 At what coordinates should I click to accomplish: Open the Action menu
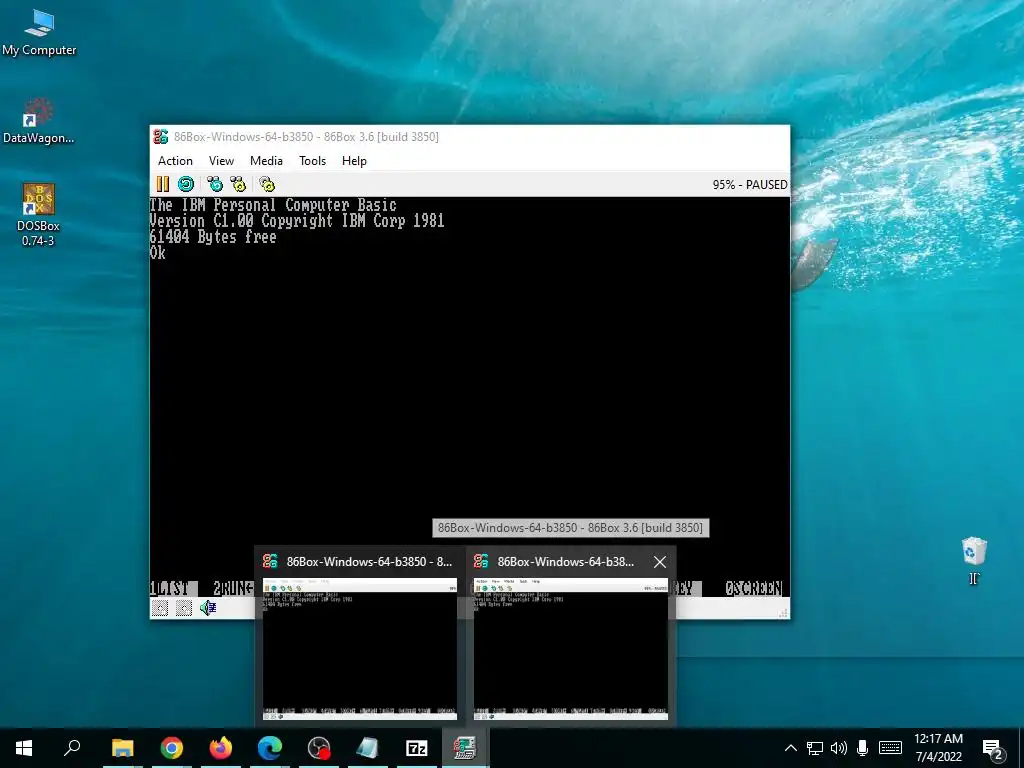(175, 161)
